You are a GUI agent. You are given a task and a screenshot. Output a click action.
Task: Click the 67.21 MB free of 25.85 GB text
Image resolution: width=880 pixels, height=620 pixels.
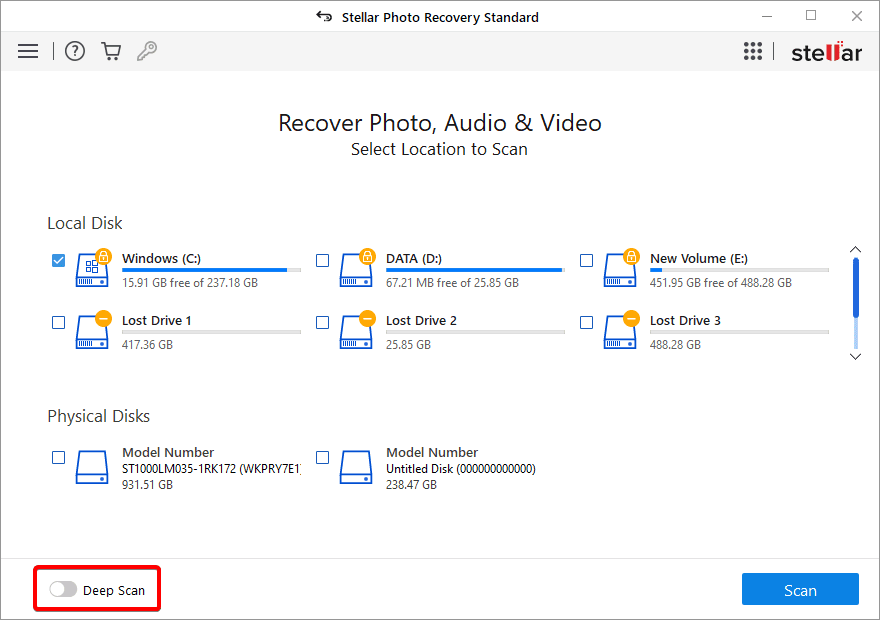pyautogui.click(x=452, y=283)
